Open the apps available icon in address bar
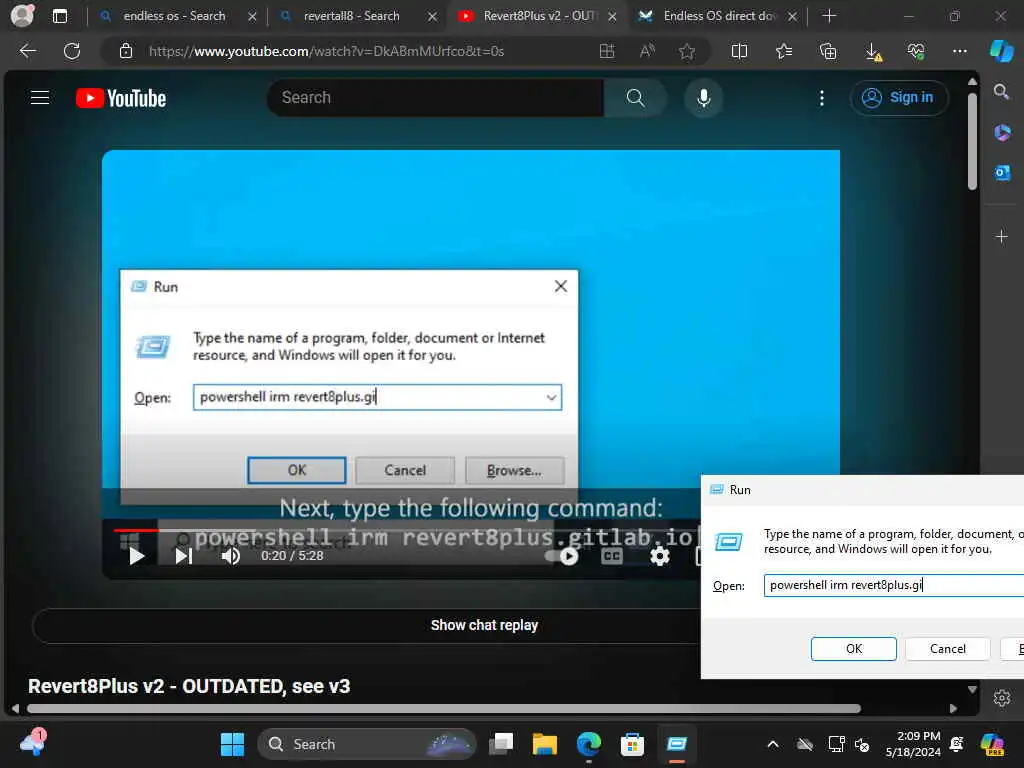This screenshot has width=1024, height=768. [x=607, y=51]
